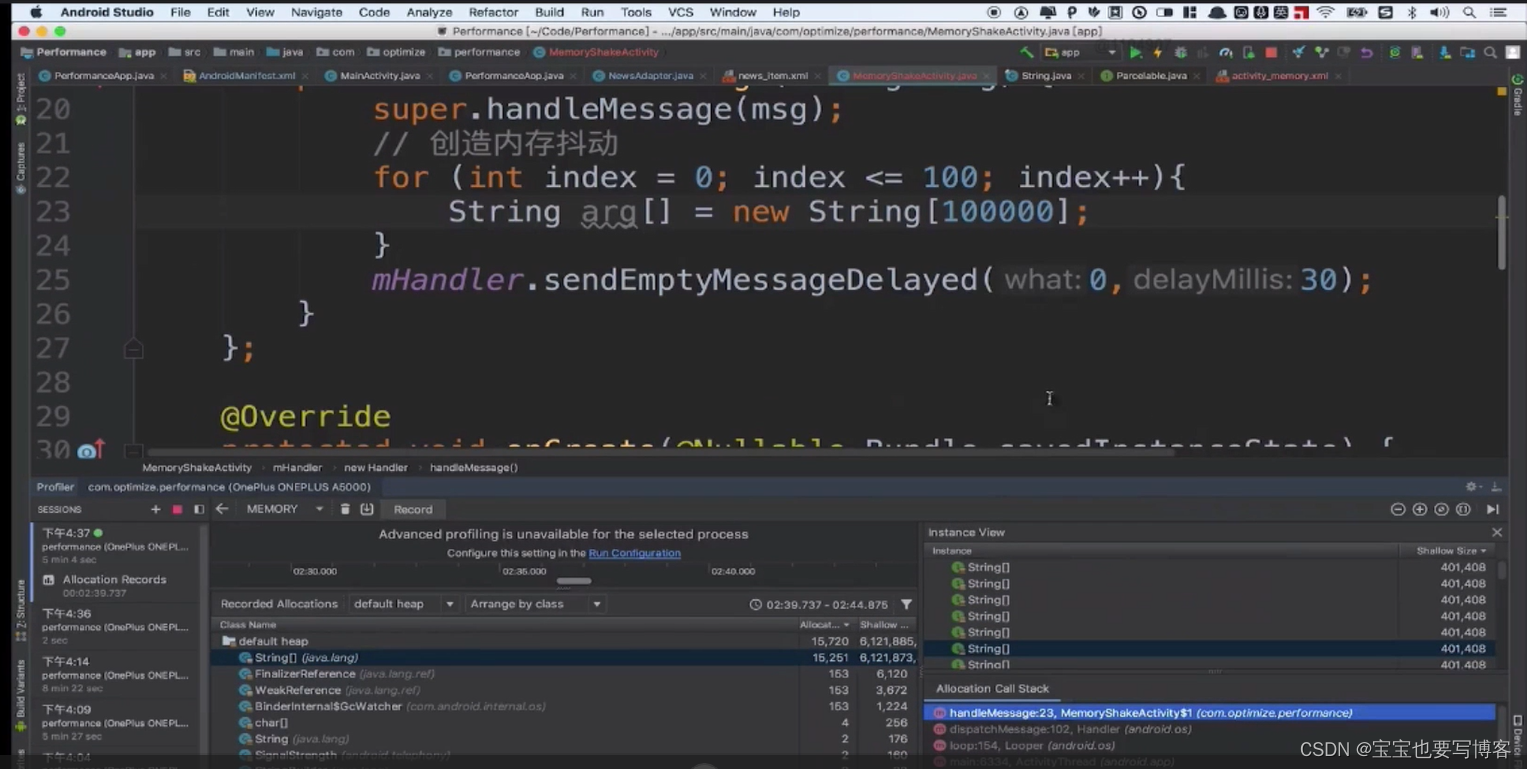Open the Wi-Fi menu bar icon
This screenshot has height=769, width=1527.
[1326, 12]
